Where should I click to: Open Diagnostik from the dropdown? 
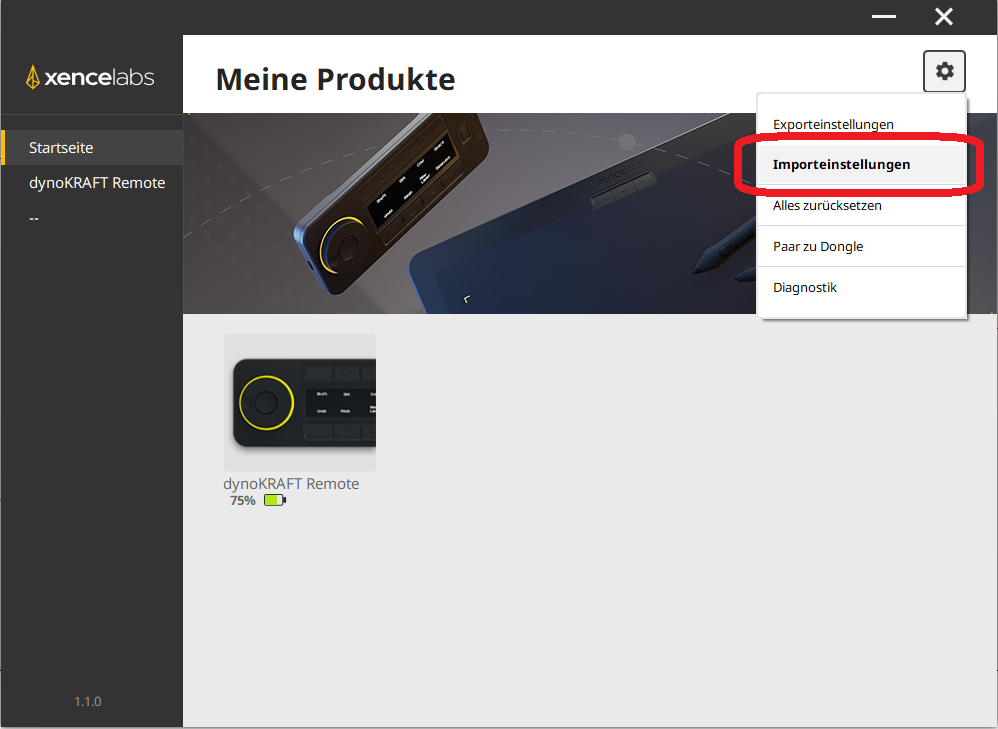(861, 287)
